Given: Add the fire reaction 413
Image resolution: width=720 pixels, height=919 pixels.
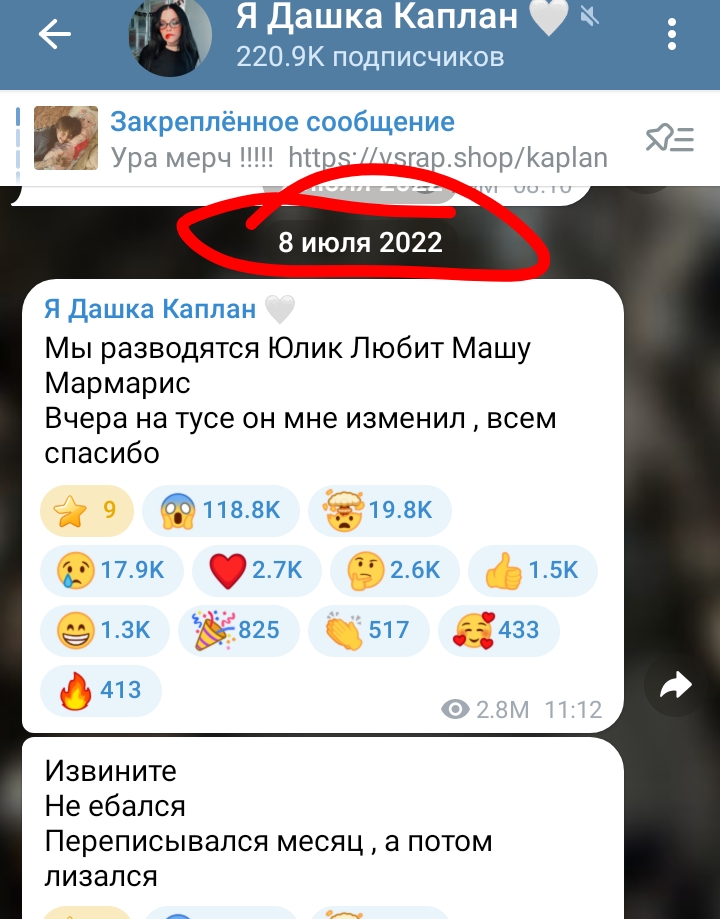Looking at the screenshot, I should (x=100, y=690).
